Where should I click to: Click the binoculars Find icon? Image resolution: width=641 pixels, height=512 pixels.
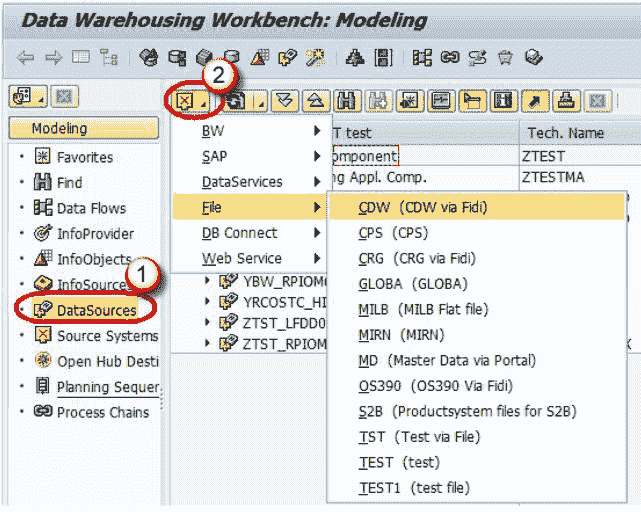click(x=347, y=101)
